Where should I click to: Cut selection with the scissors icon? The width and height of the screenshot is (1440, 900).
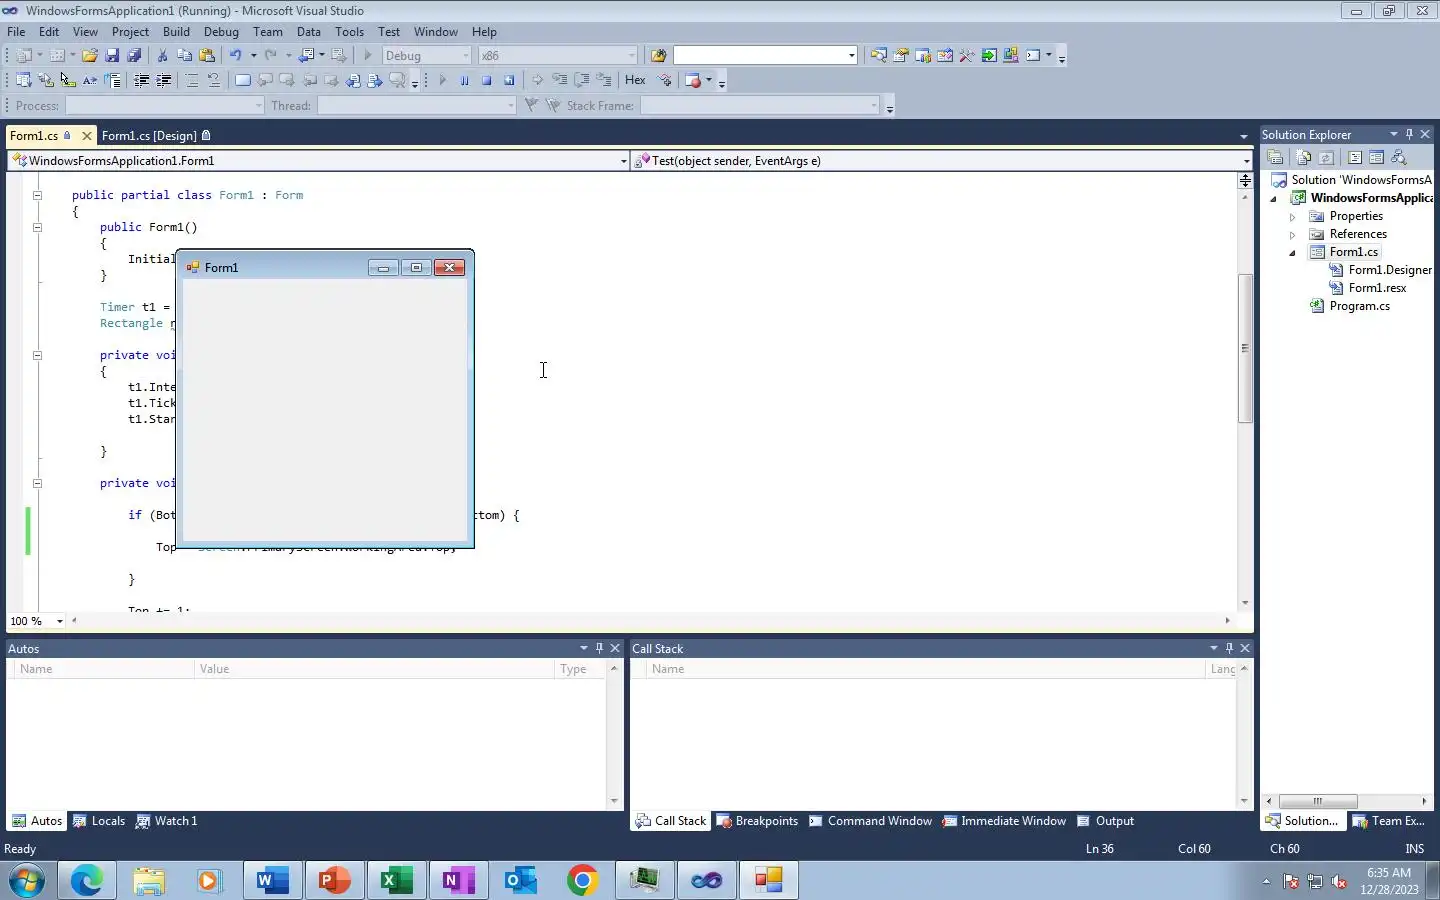162,56
